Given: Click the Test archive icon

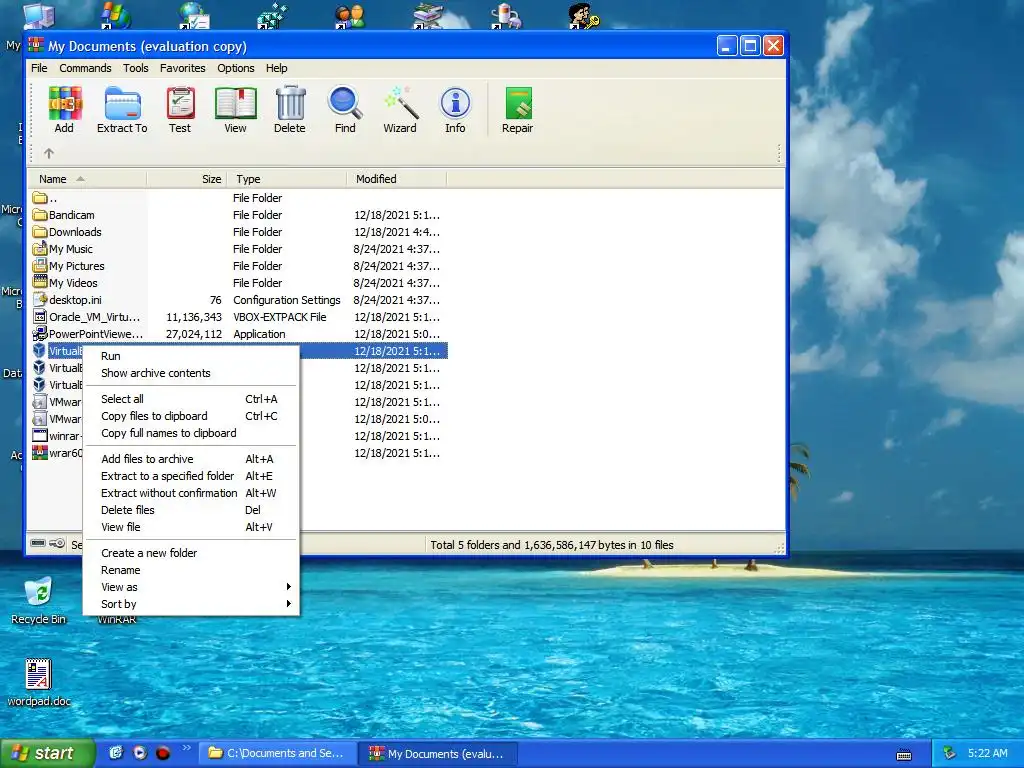Looking at the screenshot, I should [x=180, y=110].
